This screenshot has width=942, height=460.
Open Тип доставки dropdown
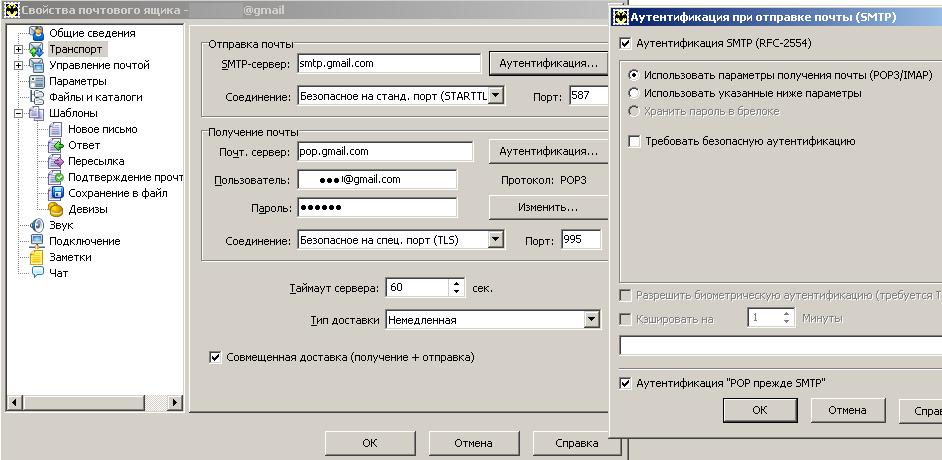pyautogui.click(x=592, y=320)
